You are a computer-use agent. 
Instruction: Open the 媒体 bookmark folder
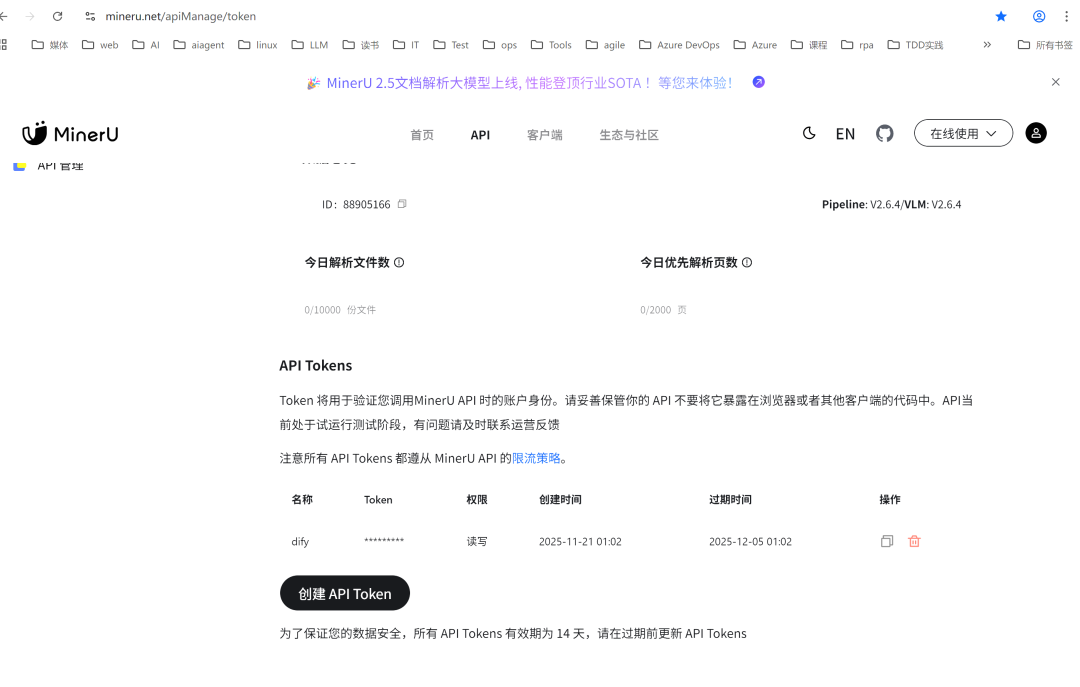(50, 45)
